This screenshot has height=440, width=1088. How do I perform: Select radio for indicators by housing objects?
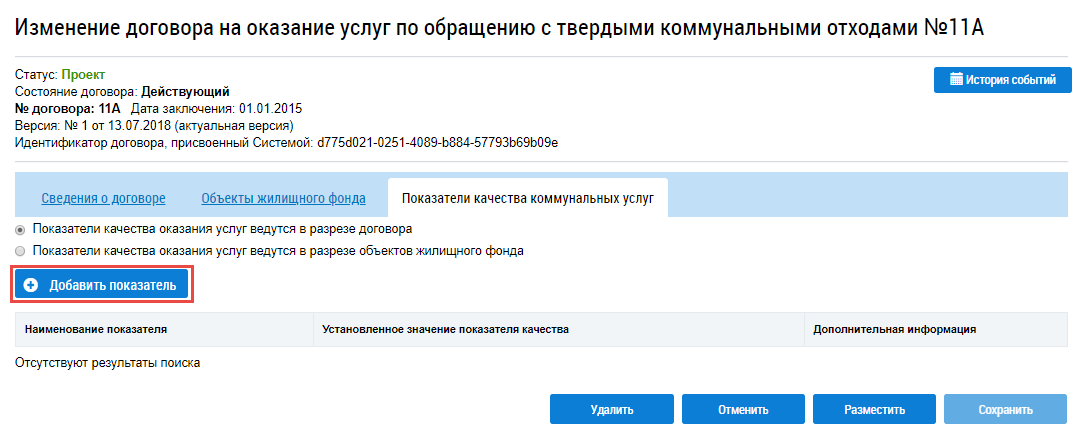pyautogui.click(x=20, y=251)
